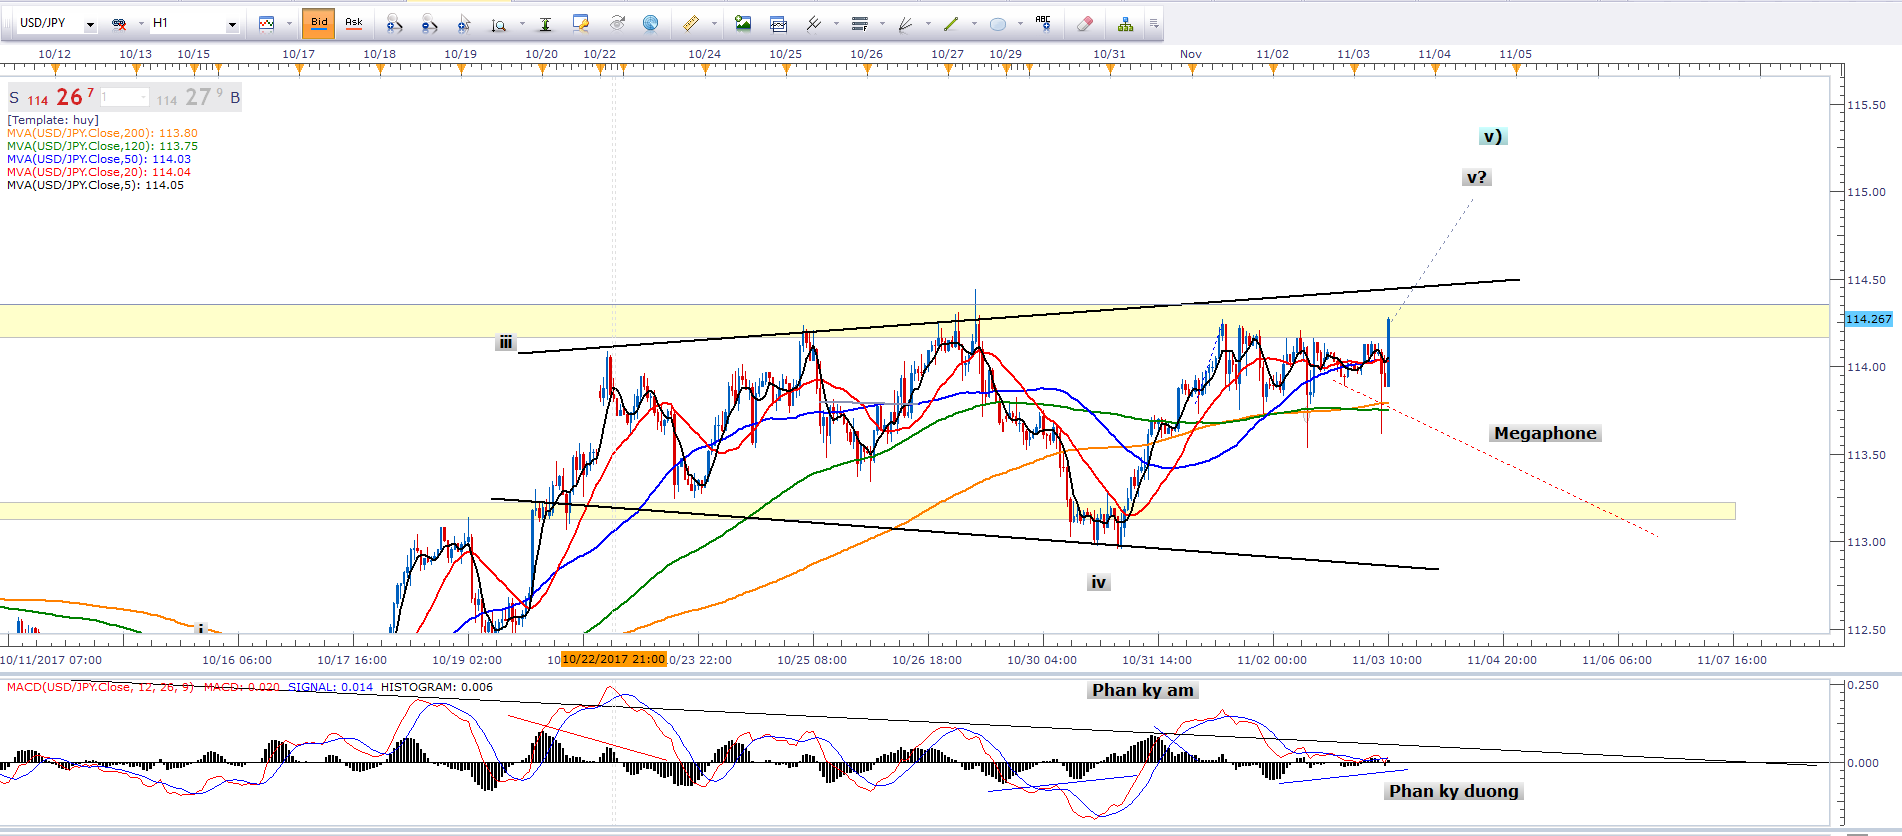The width and height of the screenshot is (1902, 836).
Task: Click the zoom in magnifier icon
Action: click(394, 23)
